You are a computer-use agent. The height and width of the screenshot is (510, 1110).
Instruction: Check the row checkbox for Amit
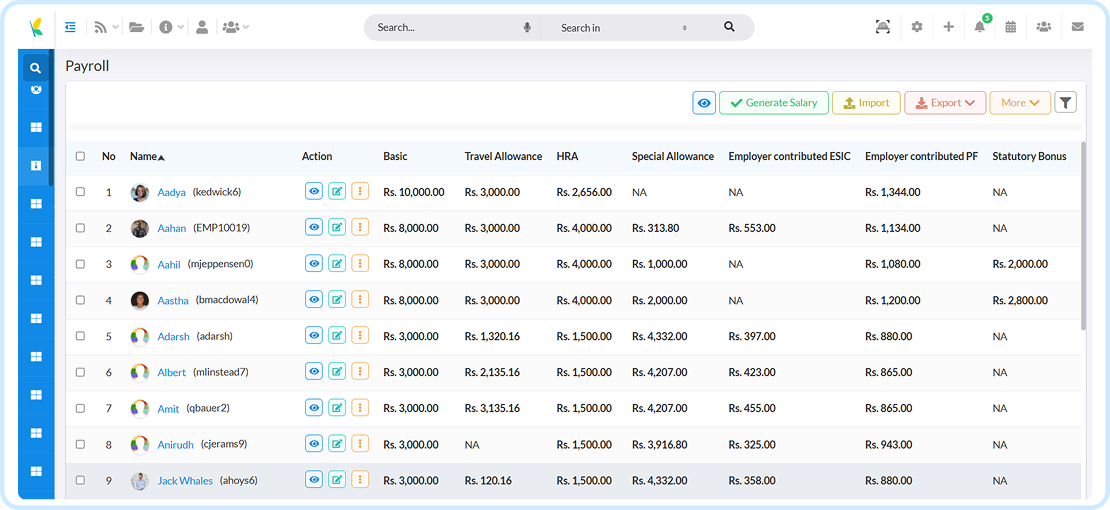(x=80, y=408)
